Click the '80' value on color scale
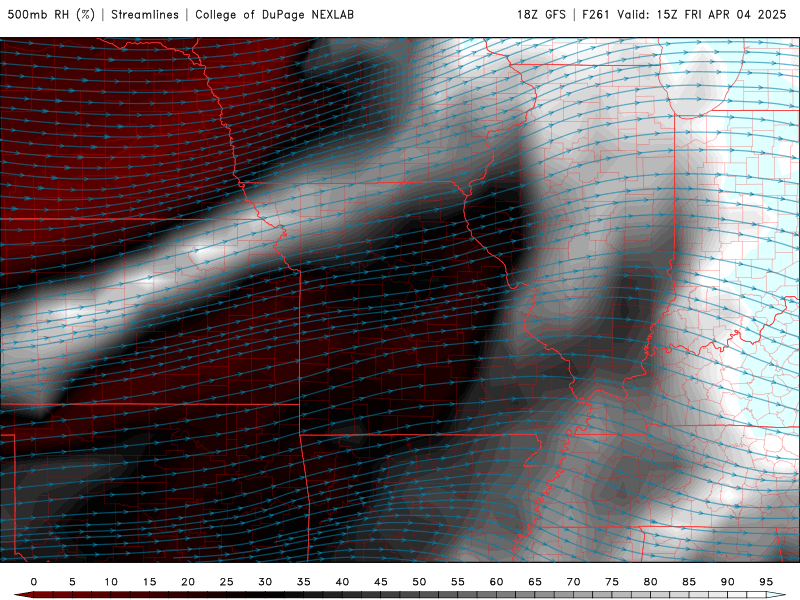This screenshot has width=800, height=600. (x=650, y=582)
